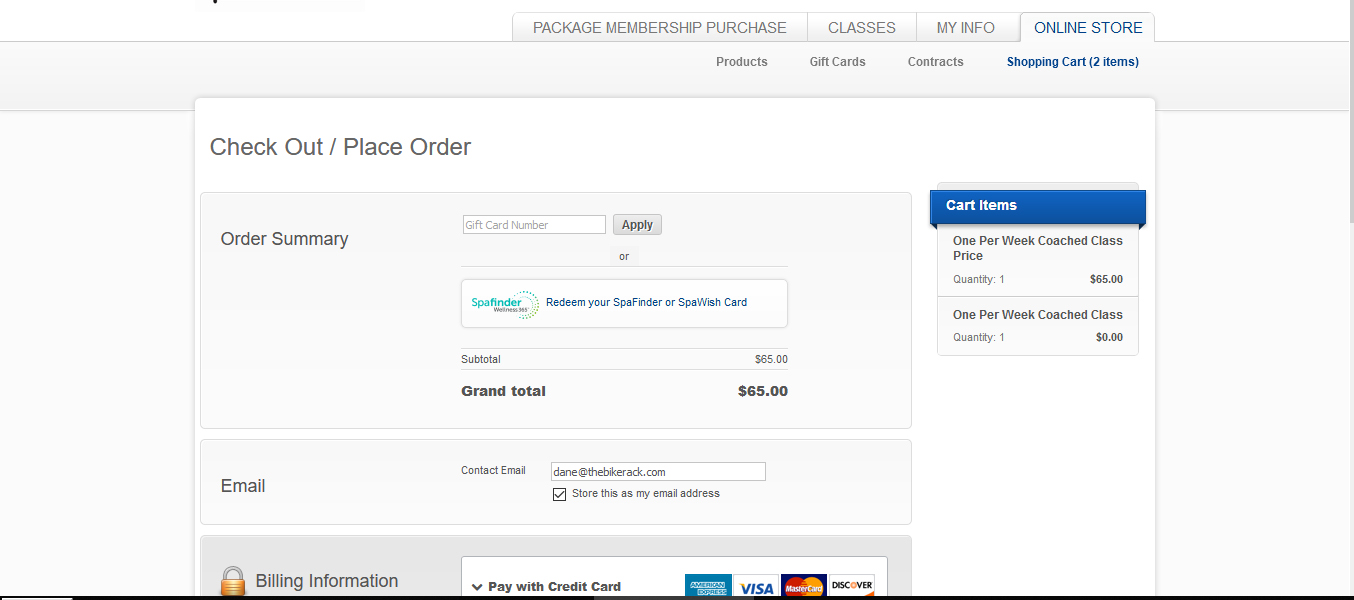Click the Visa card icon
This screenshot has width=1354, height=600.
tap(756, 586)
